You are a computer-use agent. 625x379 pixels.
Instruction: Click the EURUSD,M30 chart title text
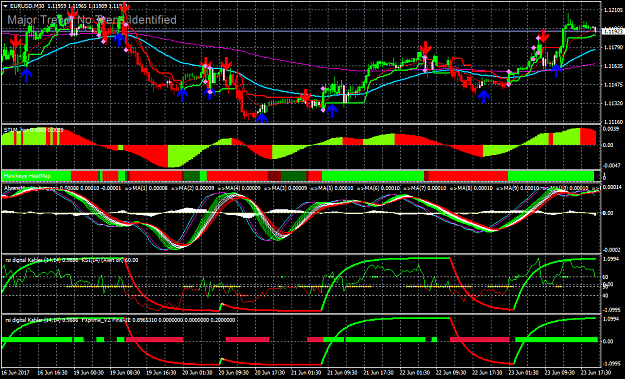click(x=27, y=6)
